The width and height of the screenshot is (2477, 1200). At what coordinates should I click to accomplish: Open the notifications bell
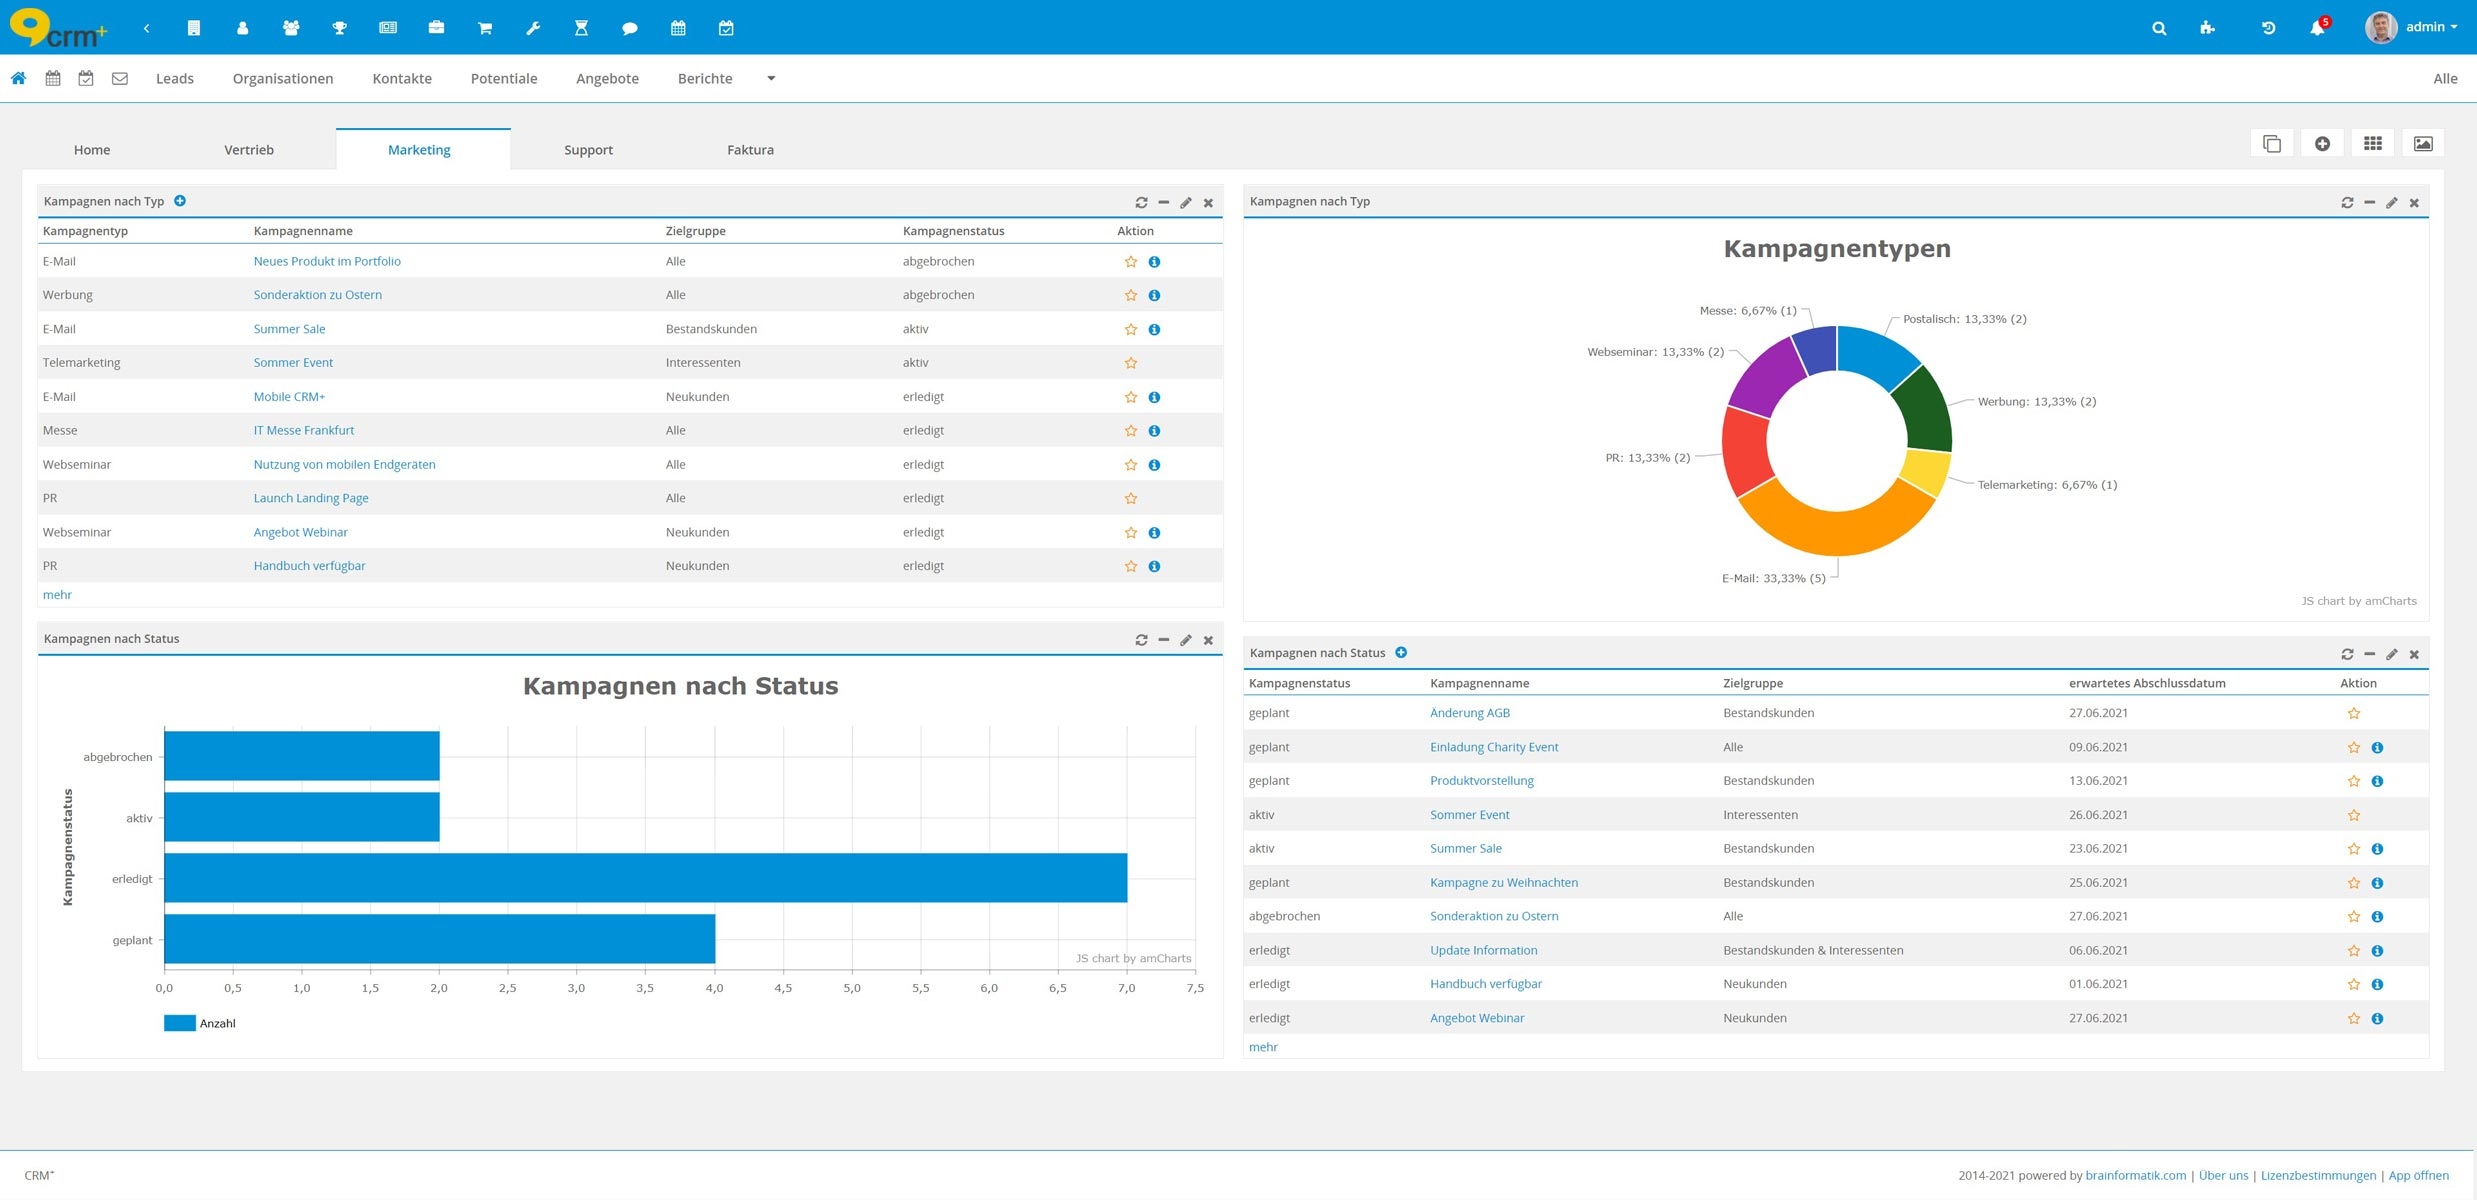click(2316, 28)
